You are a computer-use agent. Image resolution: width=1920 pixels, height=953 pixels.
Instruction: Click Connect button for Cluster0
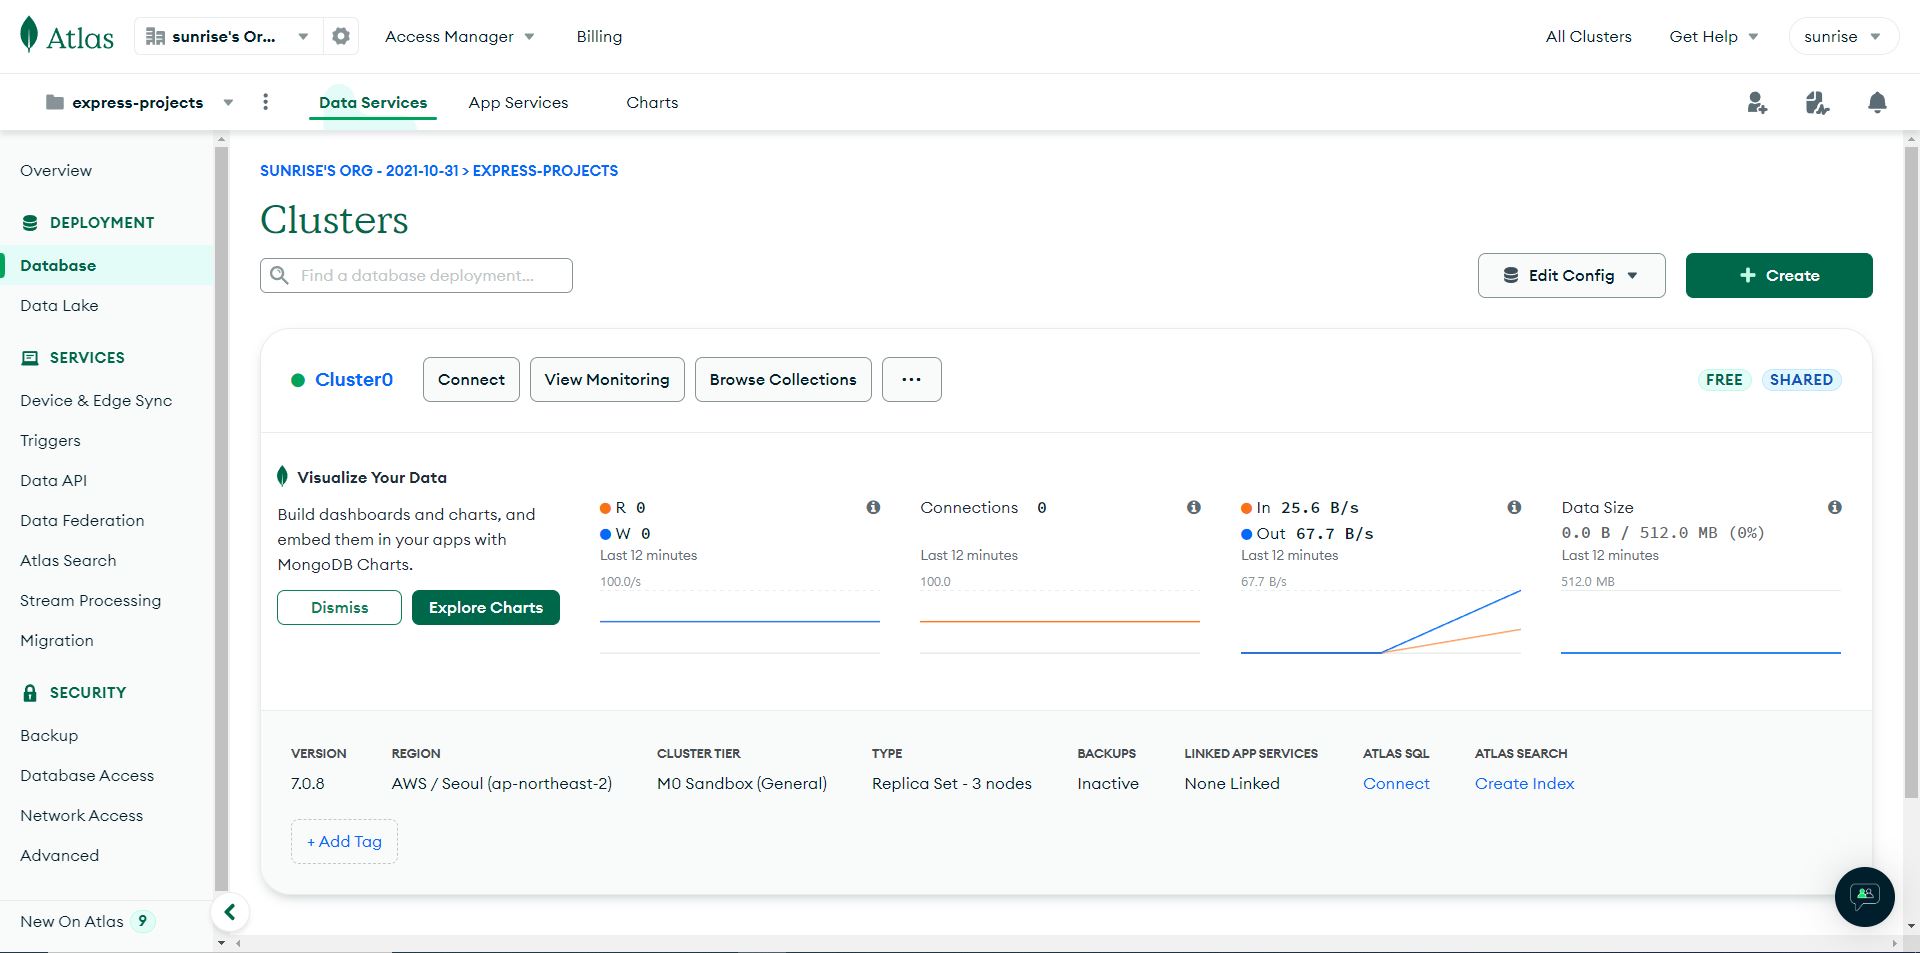(471, 379)
